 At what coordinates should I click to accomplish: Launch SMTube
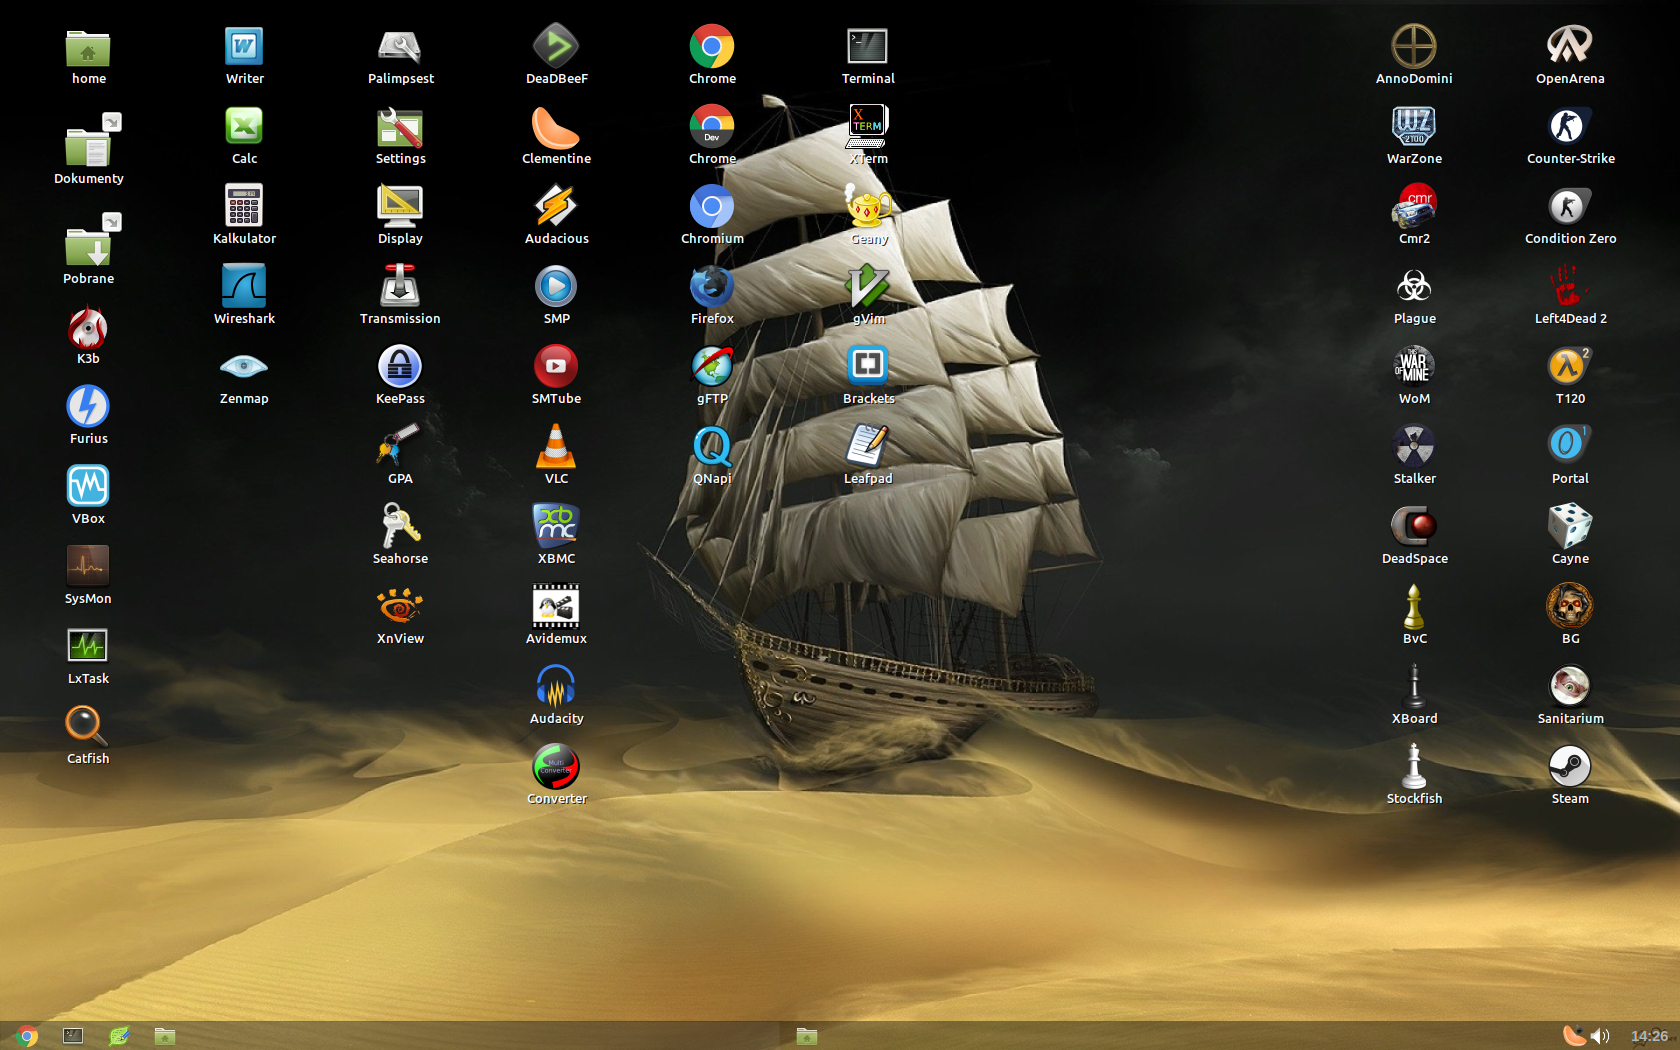pos(556,367)
